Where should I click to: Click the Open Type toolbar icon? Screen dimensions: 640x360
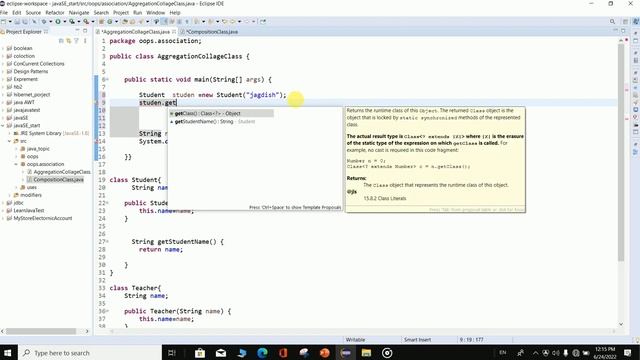tap(124, 22)
